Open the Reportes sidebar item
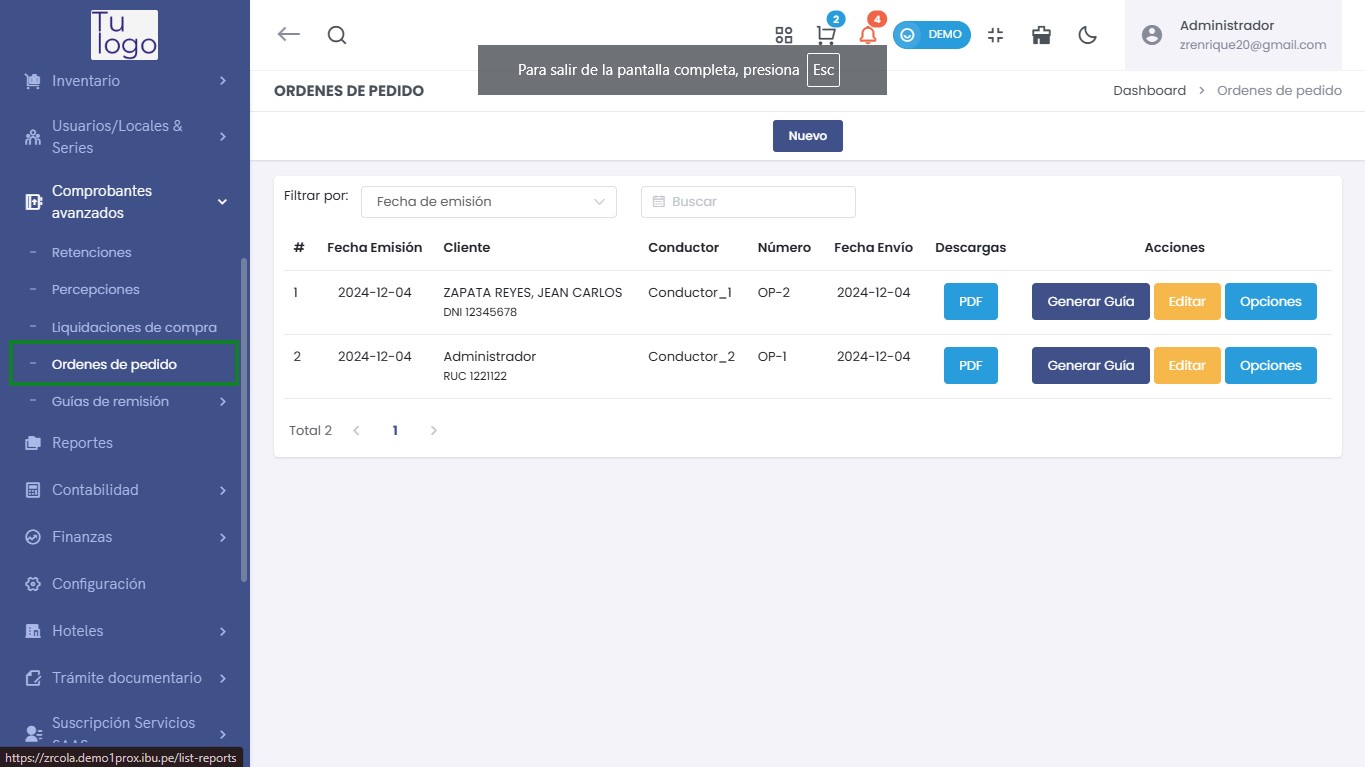 tap(82, 443)
